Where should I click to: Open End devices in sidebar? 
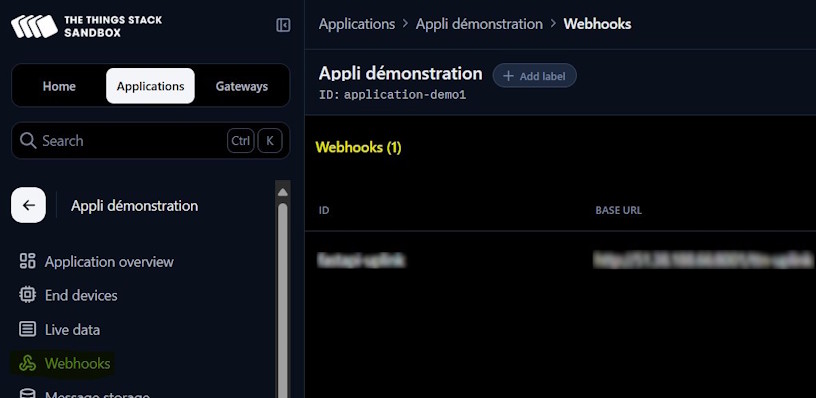click(x=68, y=295)
